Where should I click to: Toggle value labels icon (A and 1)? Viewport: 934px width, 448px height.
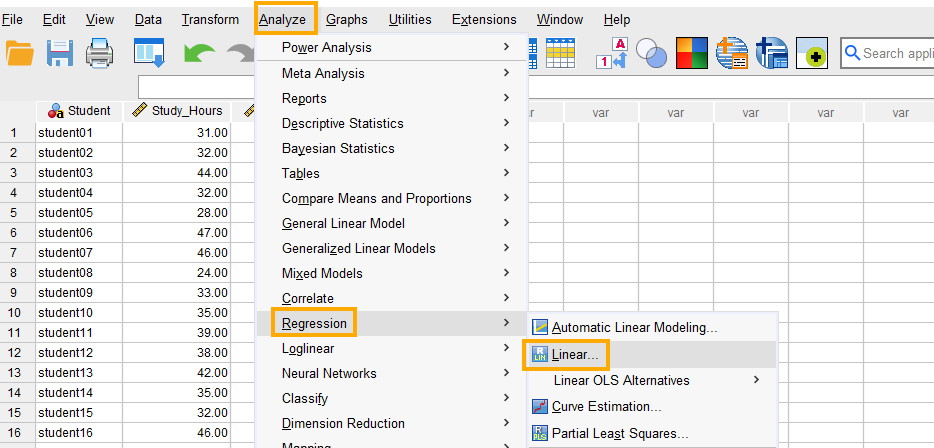point(611,53)
